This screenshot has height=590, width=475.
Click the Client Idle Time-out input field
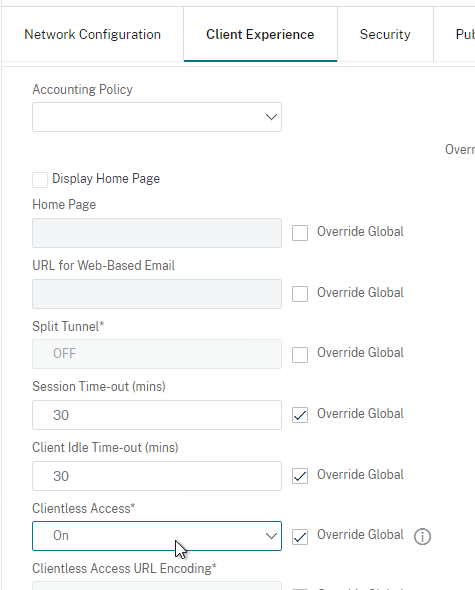pyautogui.click(x=157, y=476)
